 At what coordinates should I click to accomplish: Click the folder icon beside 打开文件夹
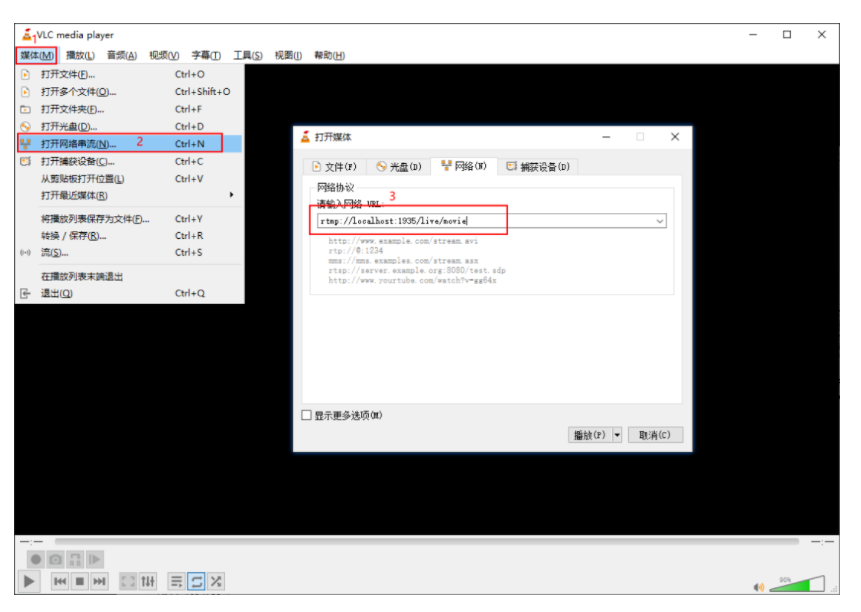pyautogui.click(x=26, y=109)
